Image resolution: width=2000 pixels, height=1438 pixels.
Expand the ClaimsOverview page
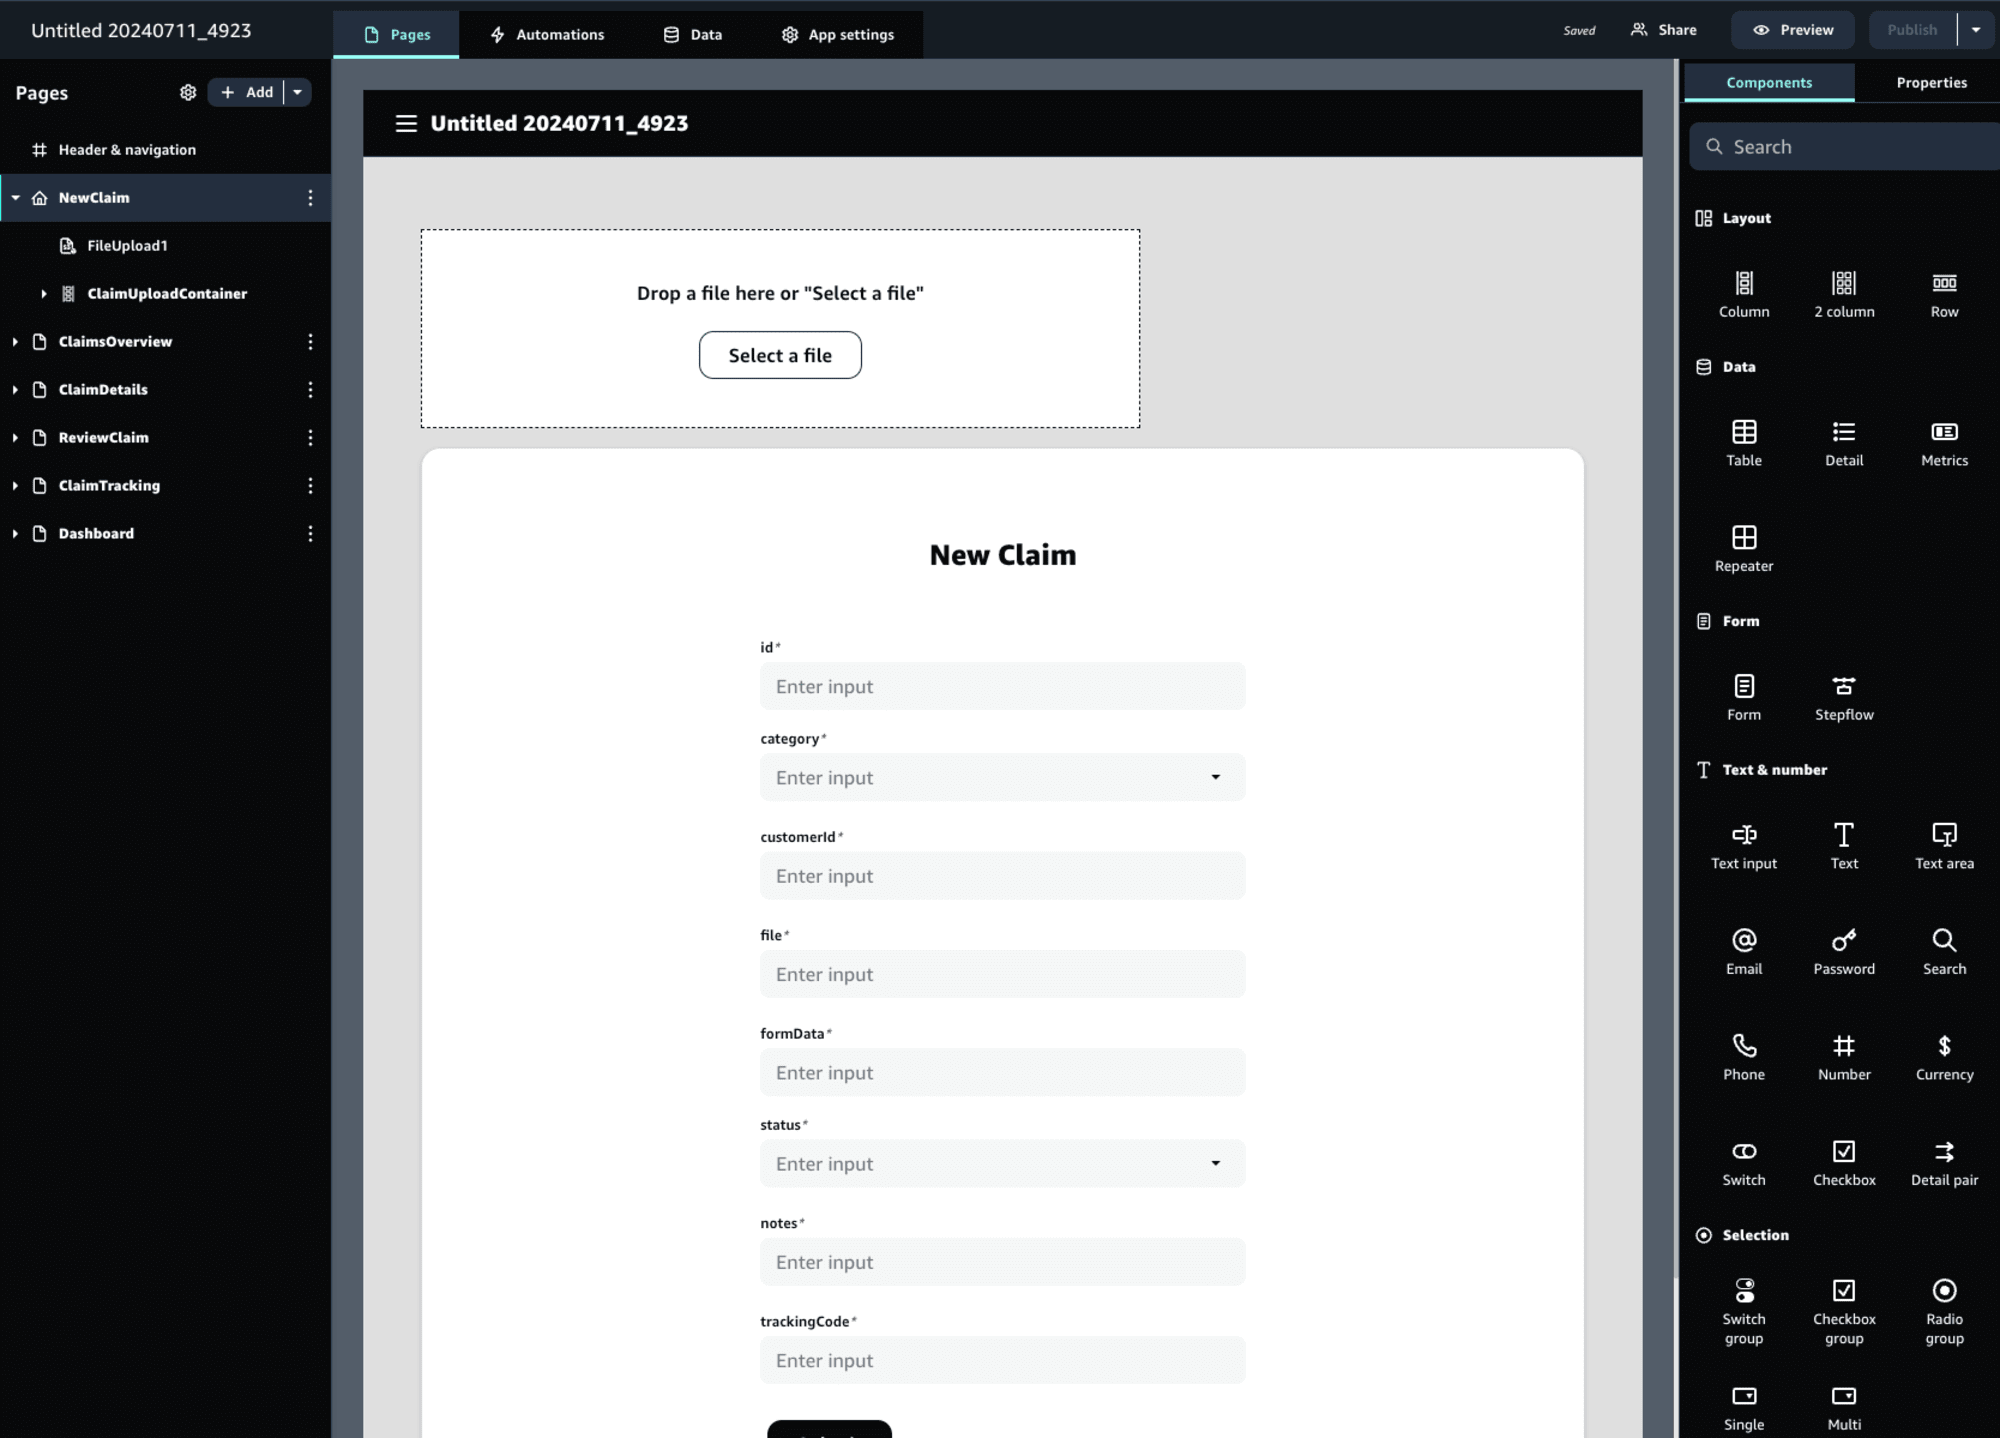[15, 342]
